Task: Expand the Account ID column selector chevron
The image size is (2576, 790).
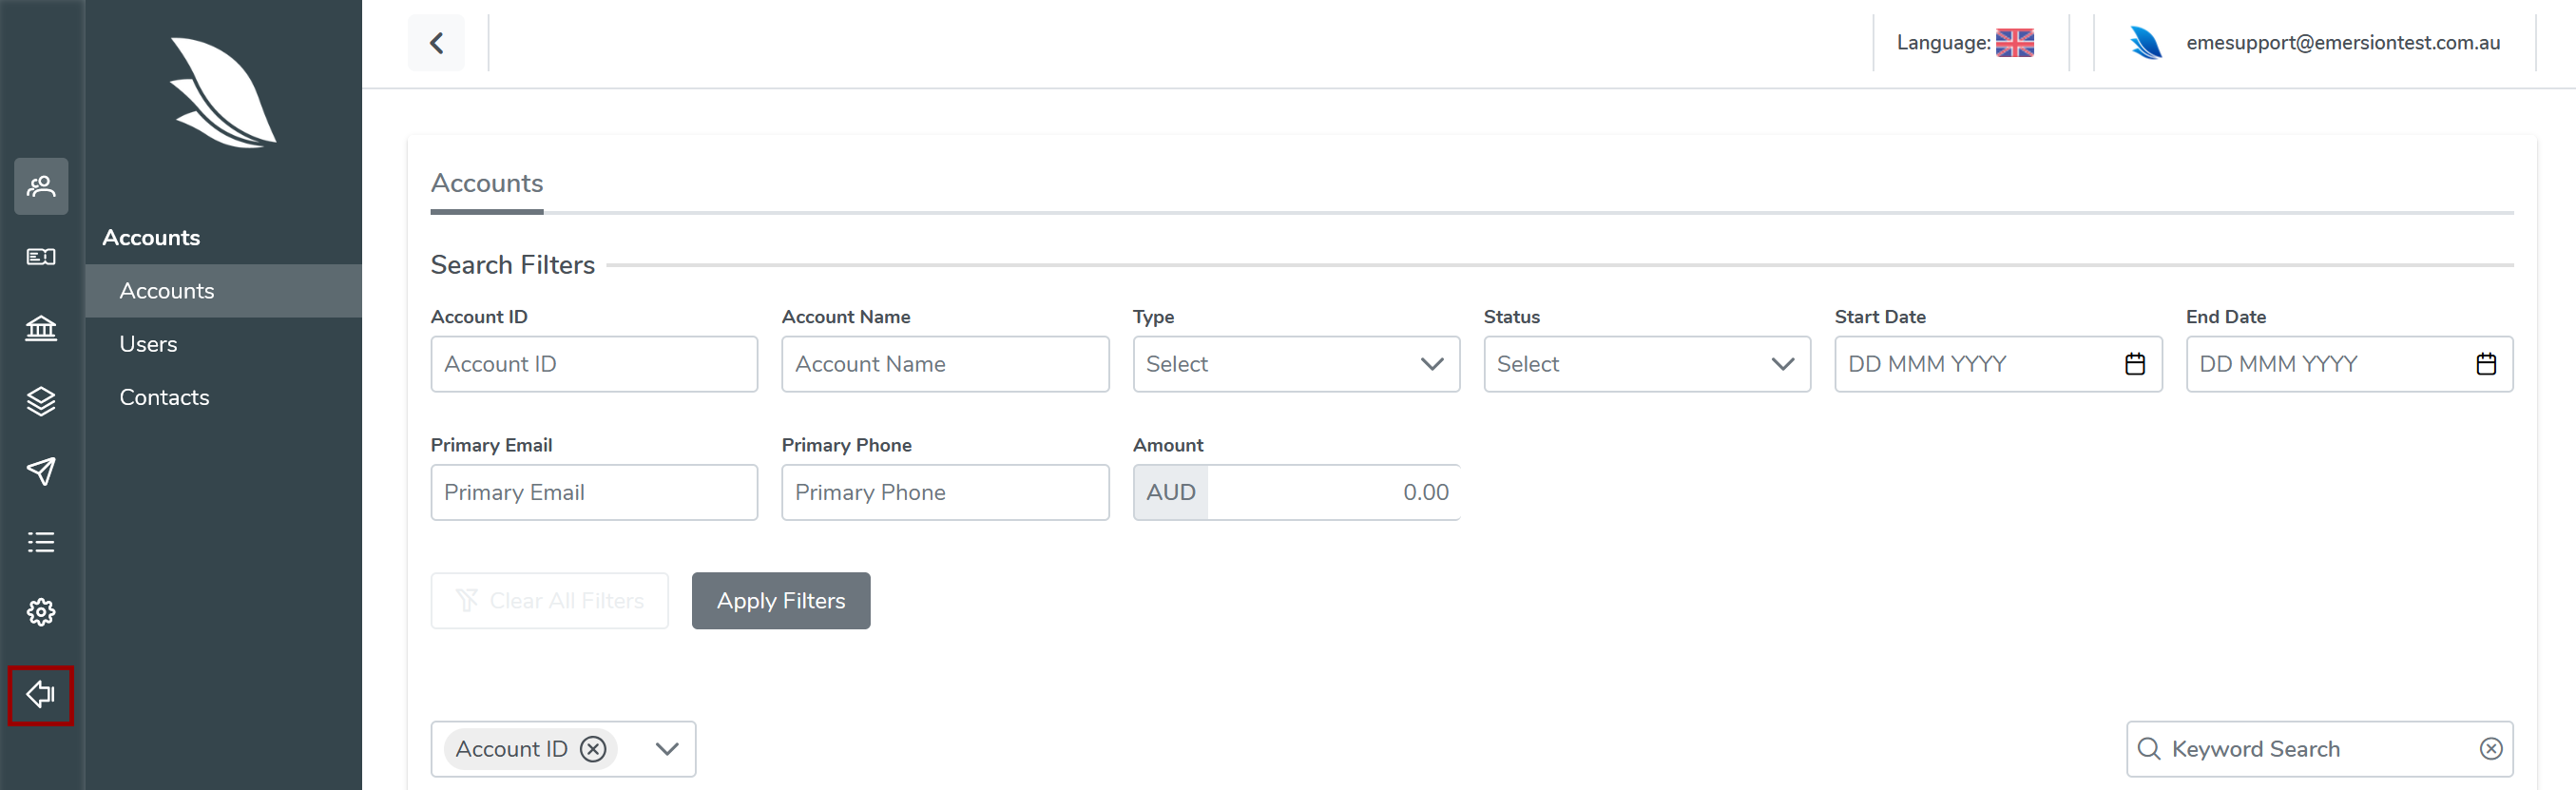Action: tap(667, 749)
